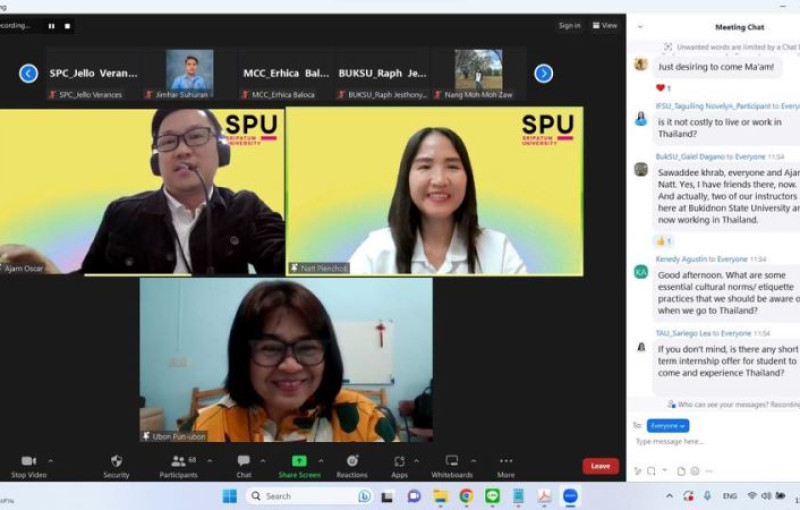The height and width of the screenshot is (510, 800).
Task: Open emoji picker in chat
Action: pos(695,471)
